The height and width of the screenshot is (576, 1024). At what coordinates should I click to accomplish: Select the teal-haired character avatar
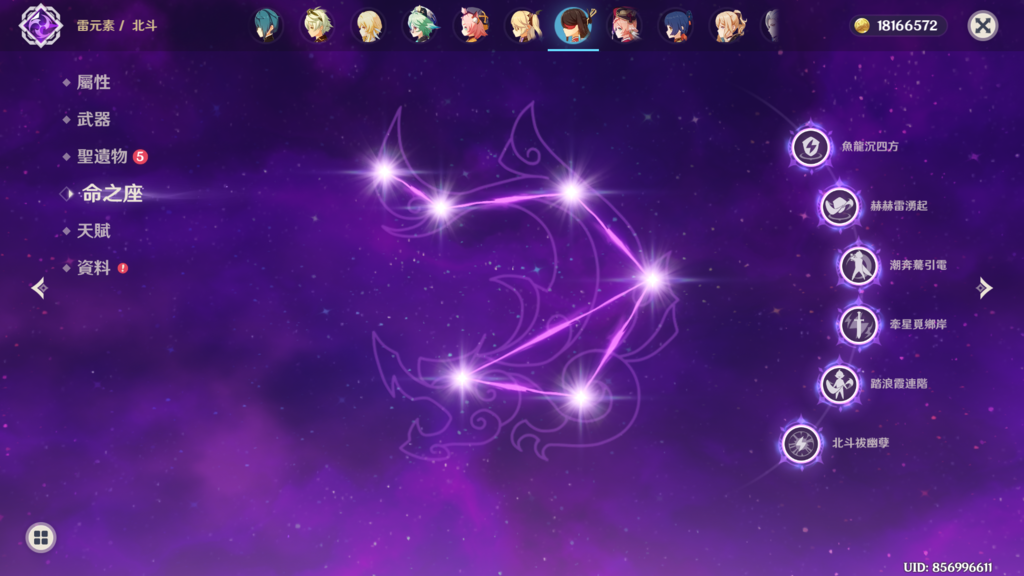click(x=266, y=25)
